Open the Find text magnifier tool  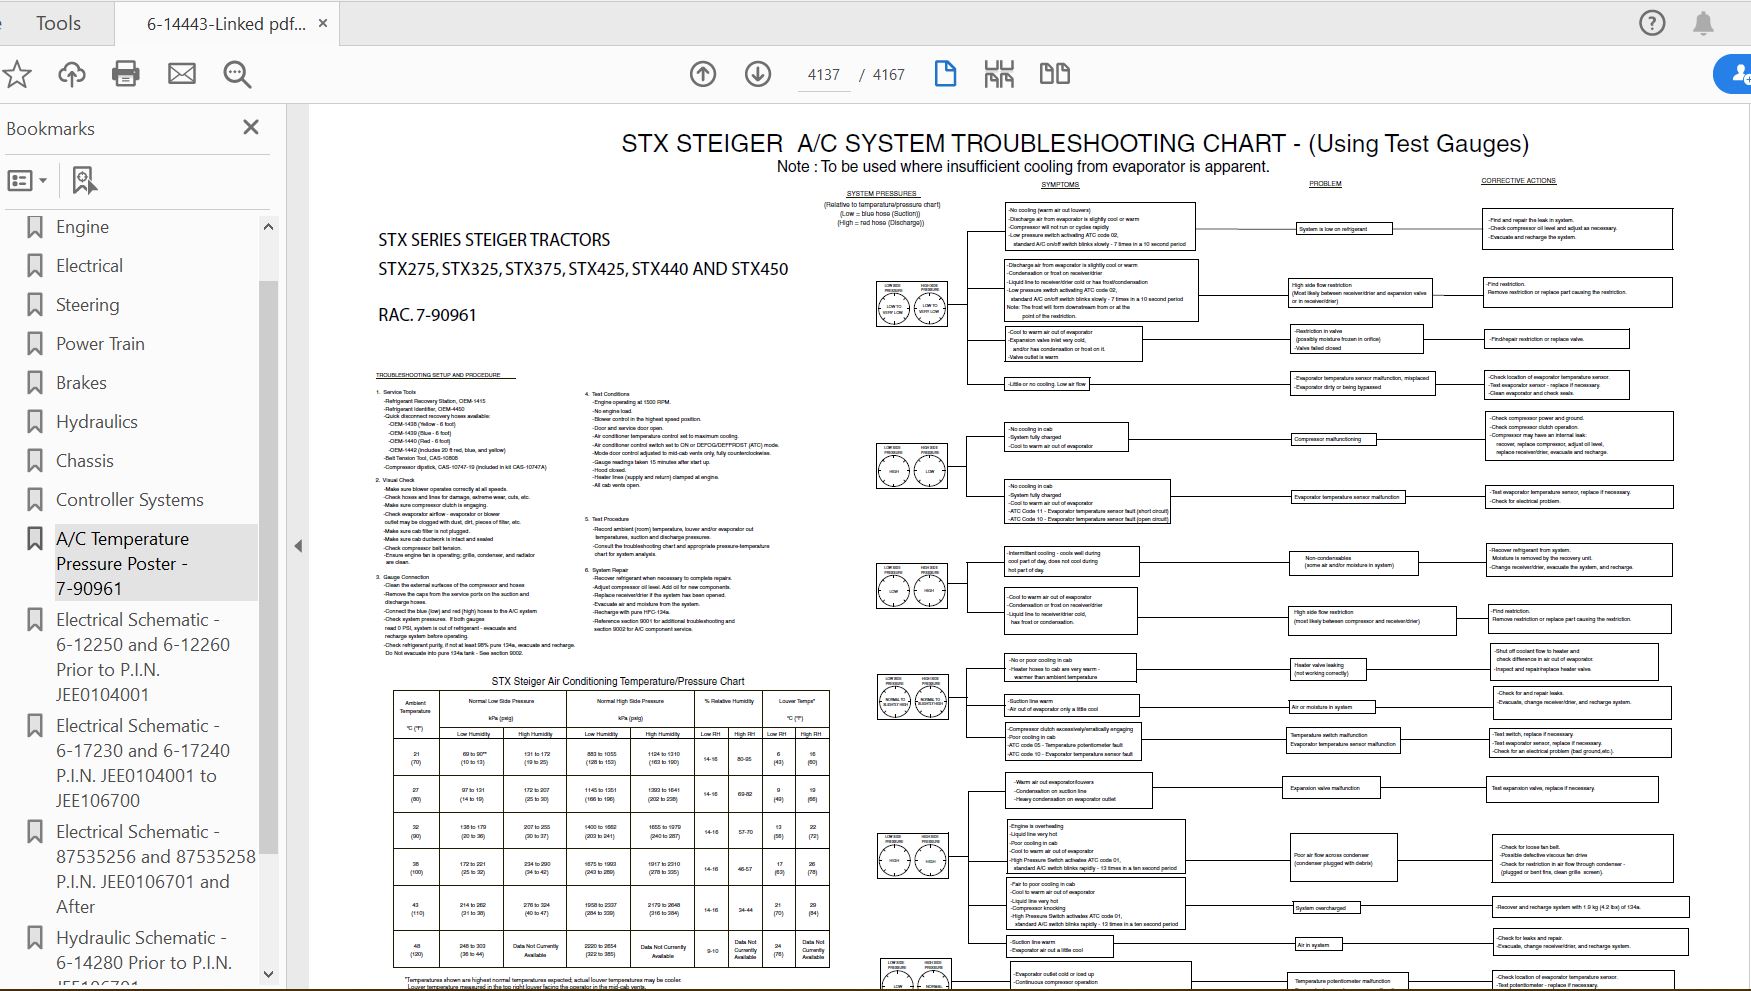point(237,74)
